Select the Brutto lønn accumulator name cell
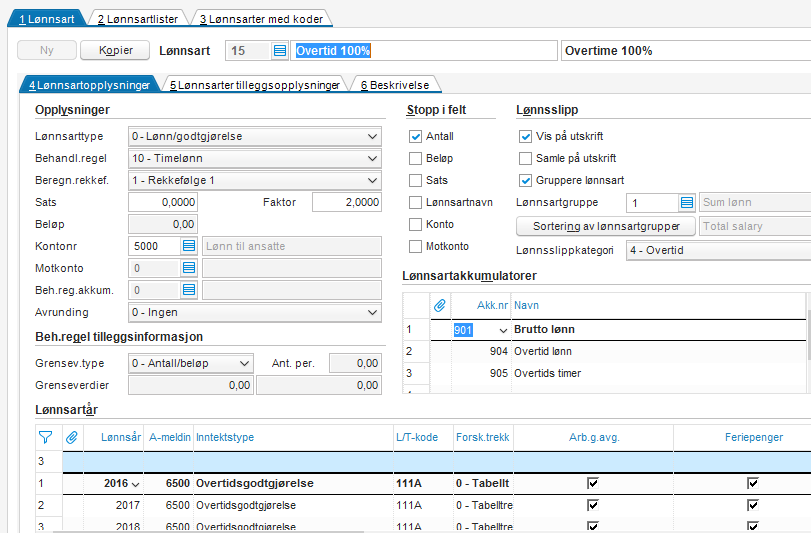The image size is (811, 533). click(658, 330)
